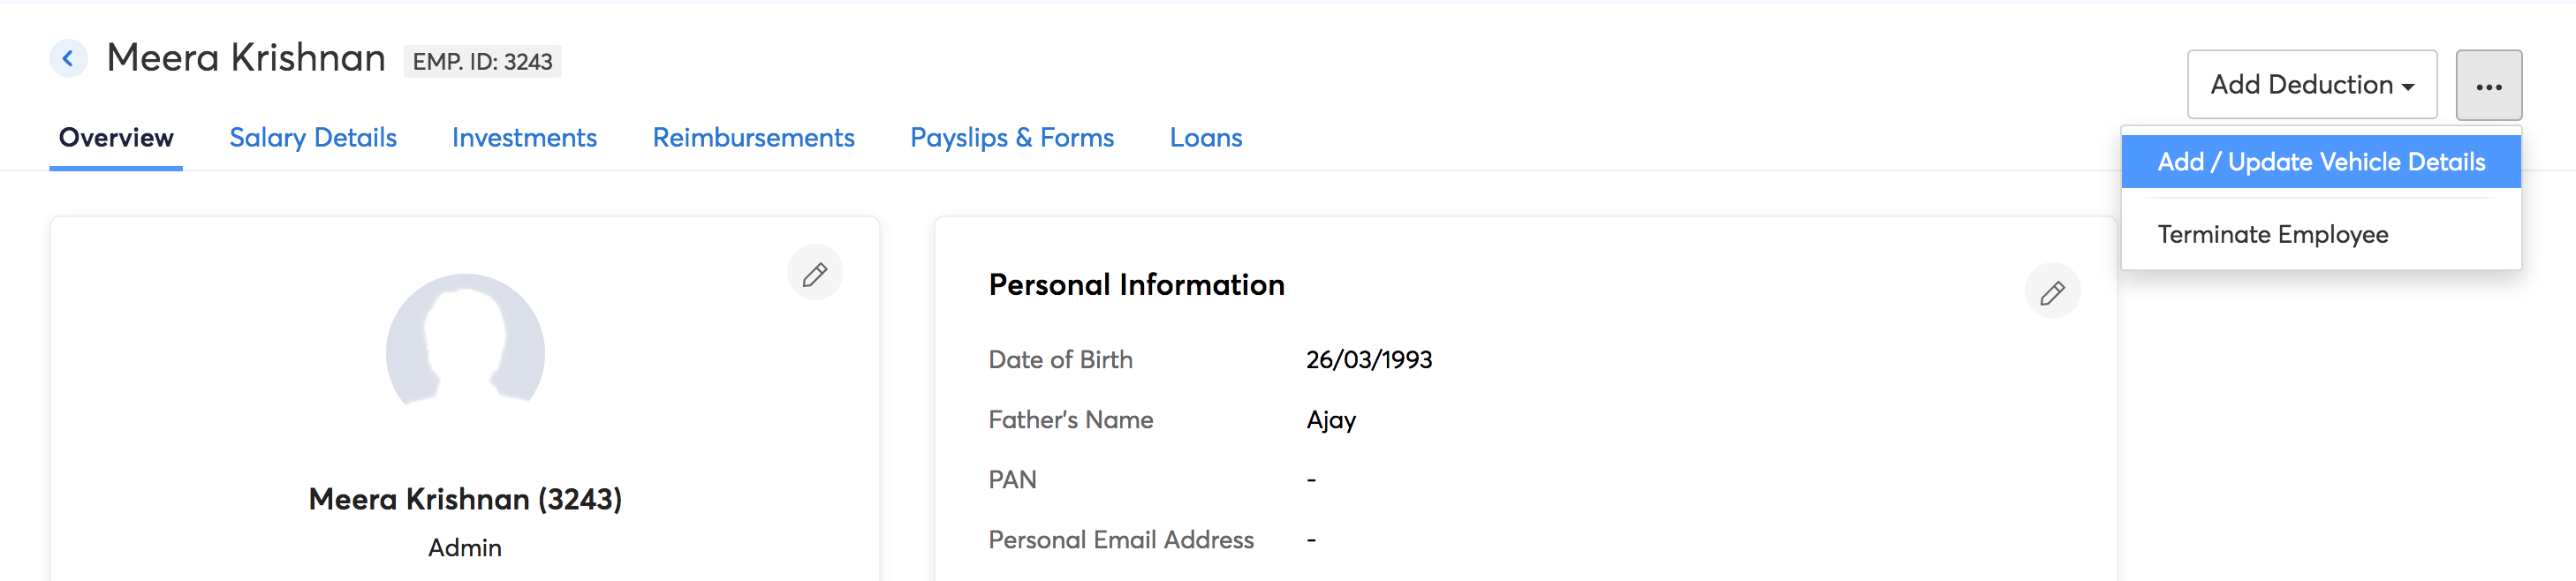Go to the Investments tab
This screenshot has height=581, width=2576.
point(524,138)
